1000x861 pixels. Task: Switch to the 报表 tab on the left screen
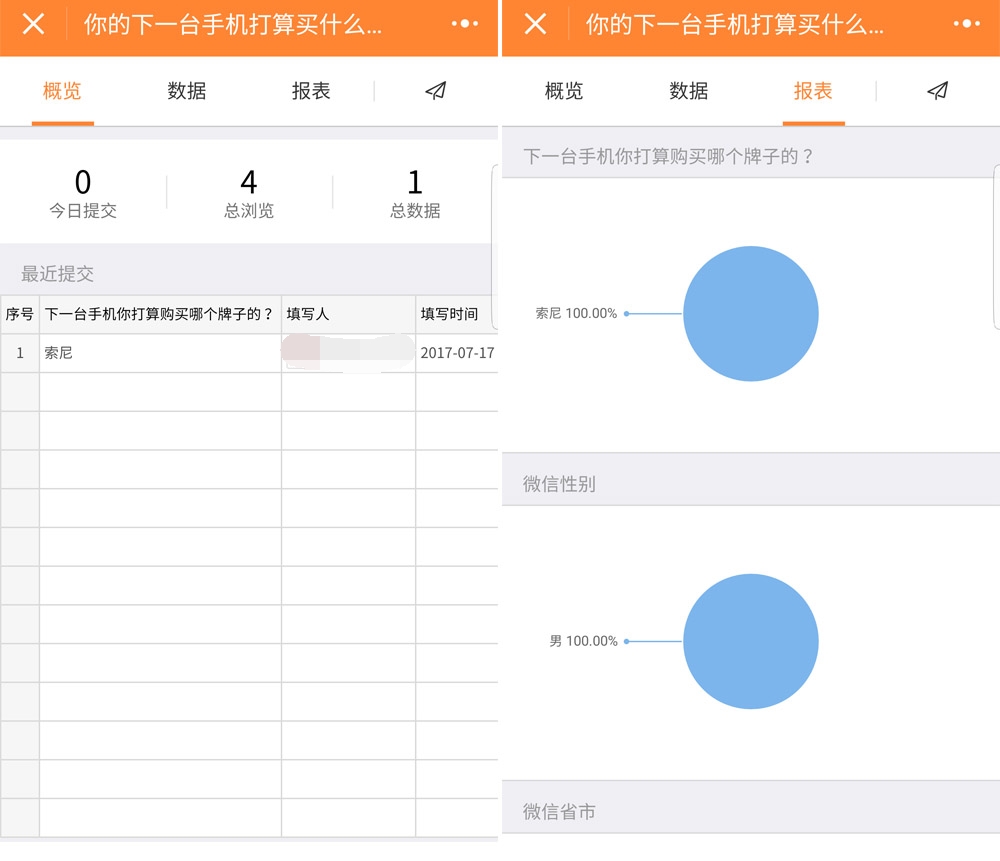(310, 91)
